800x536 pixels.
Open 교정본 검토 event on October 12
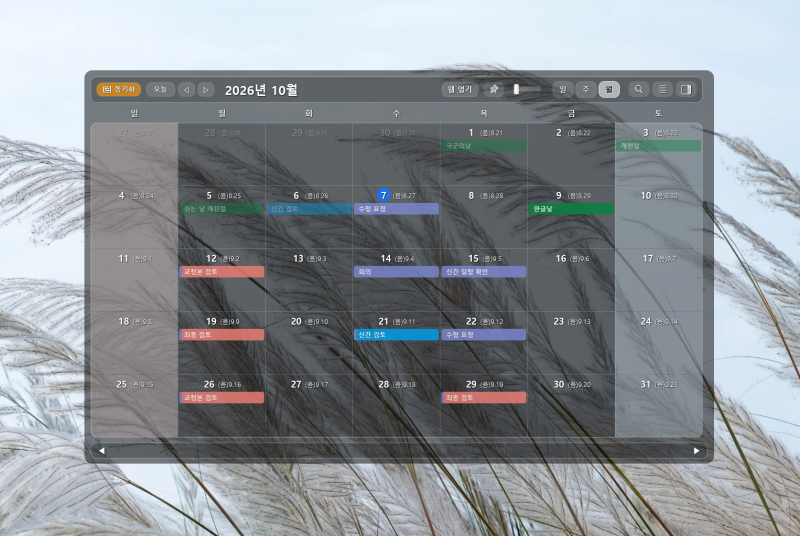pos(221,272)
